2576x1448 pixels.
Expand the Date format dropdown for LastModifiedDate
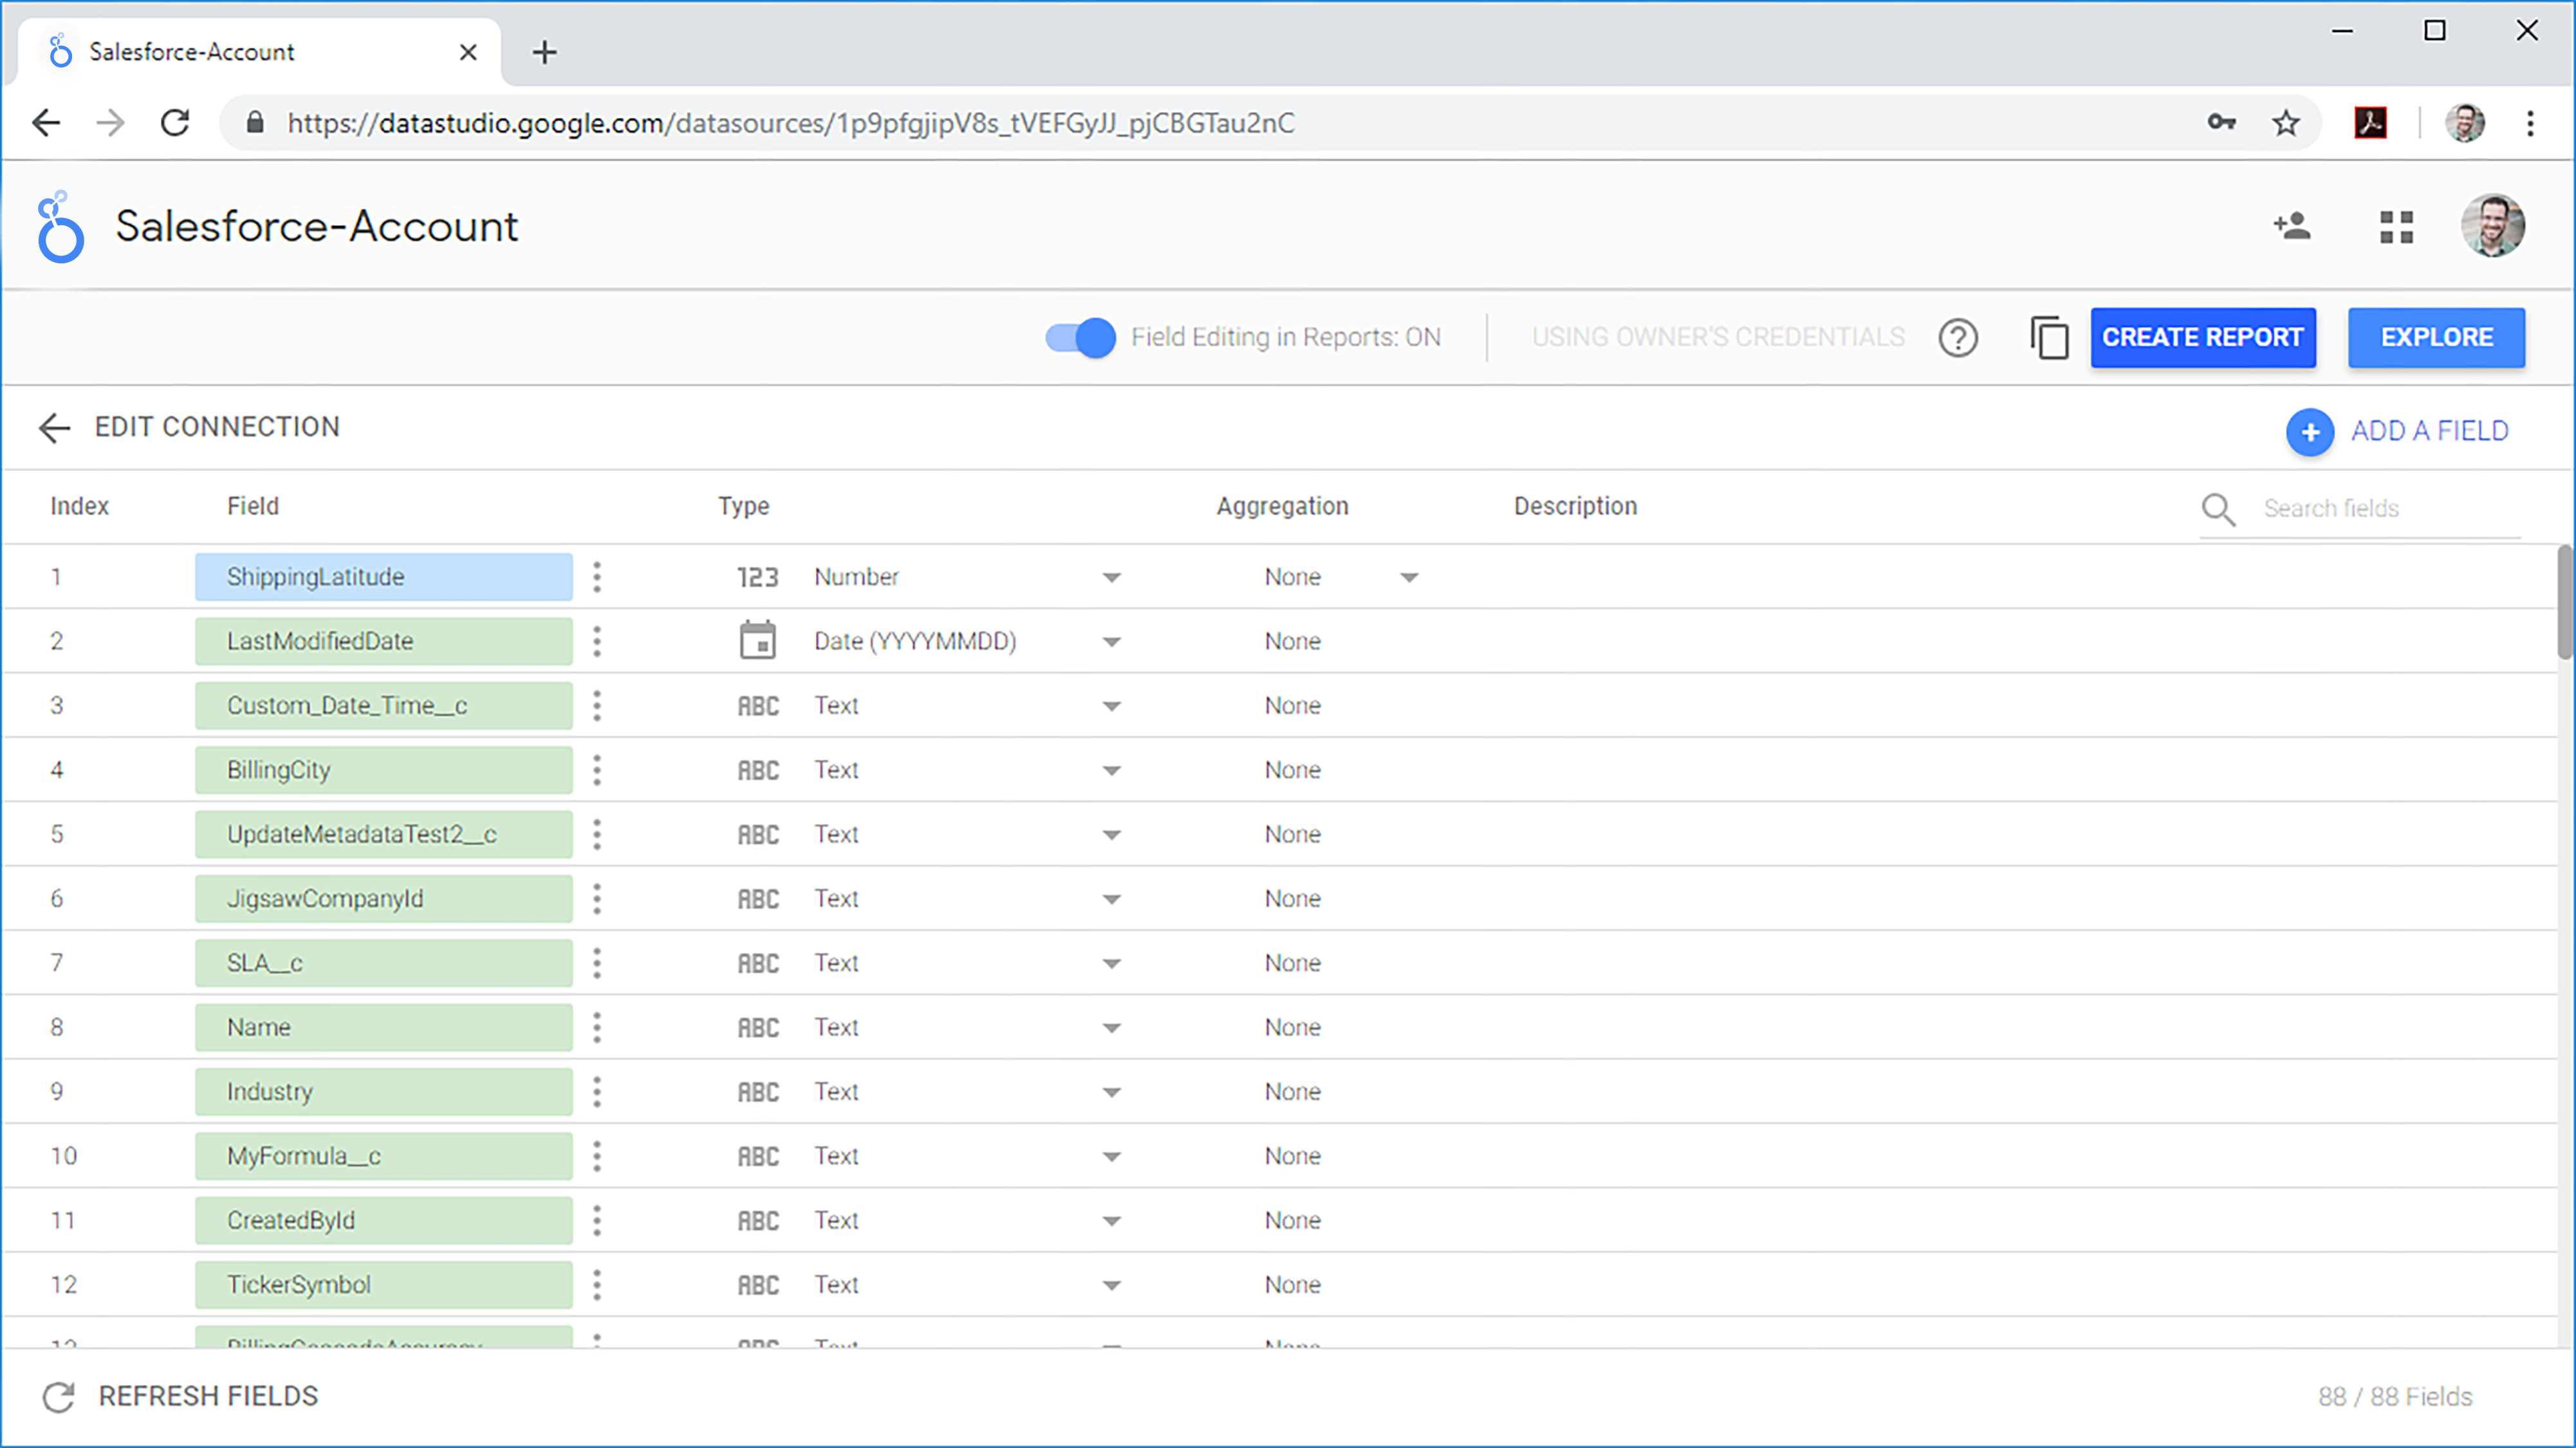1111,641
